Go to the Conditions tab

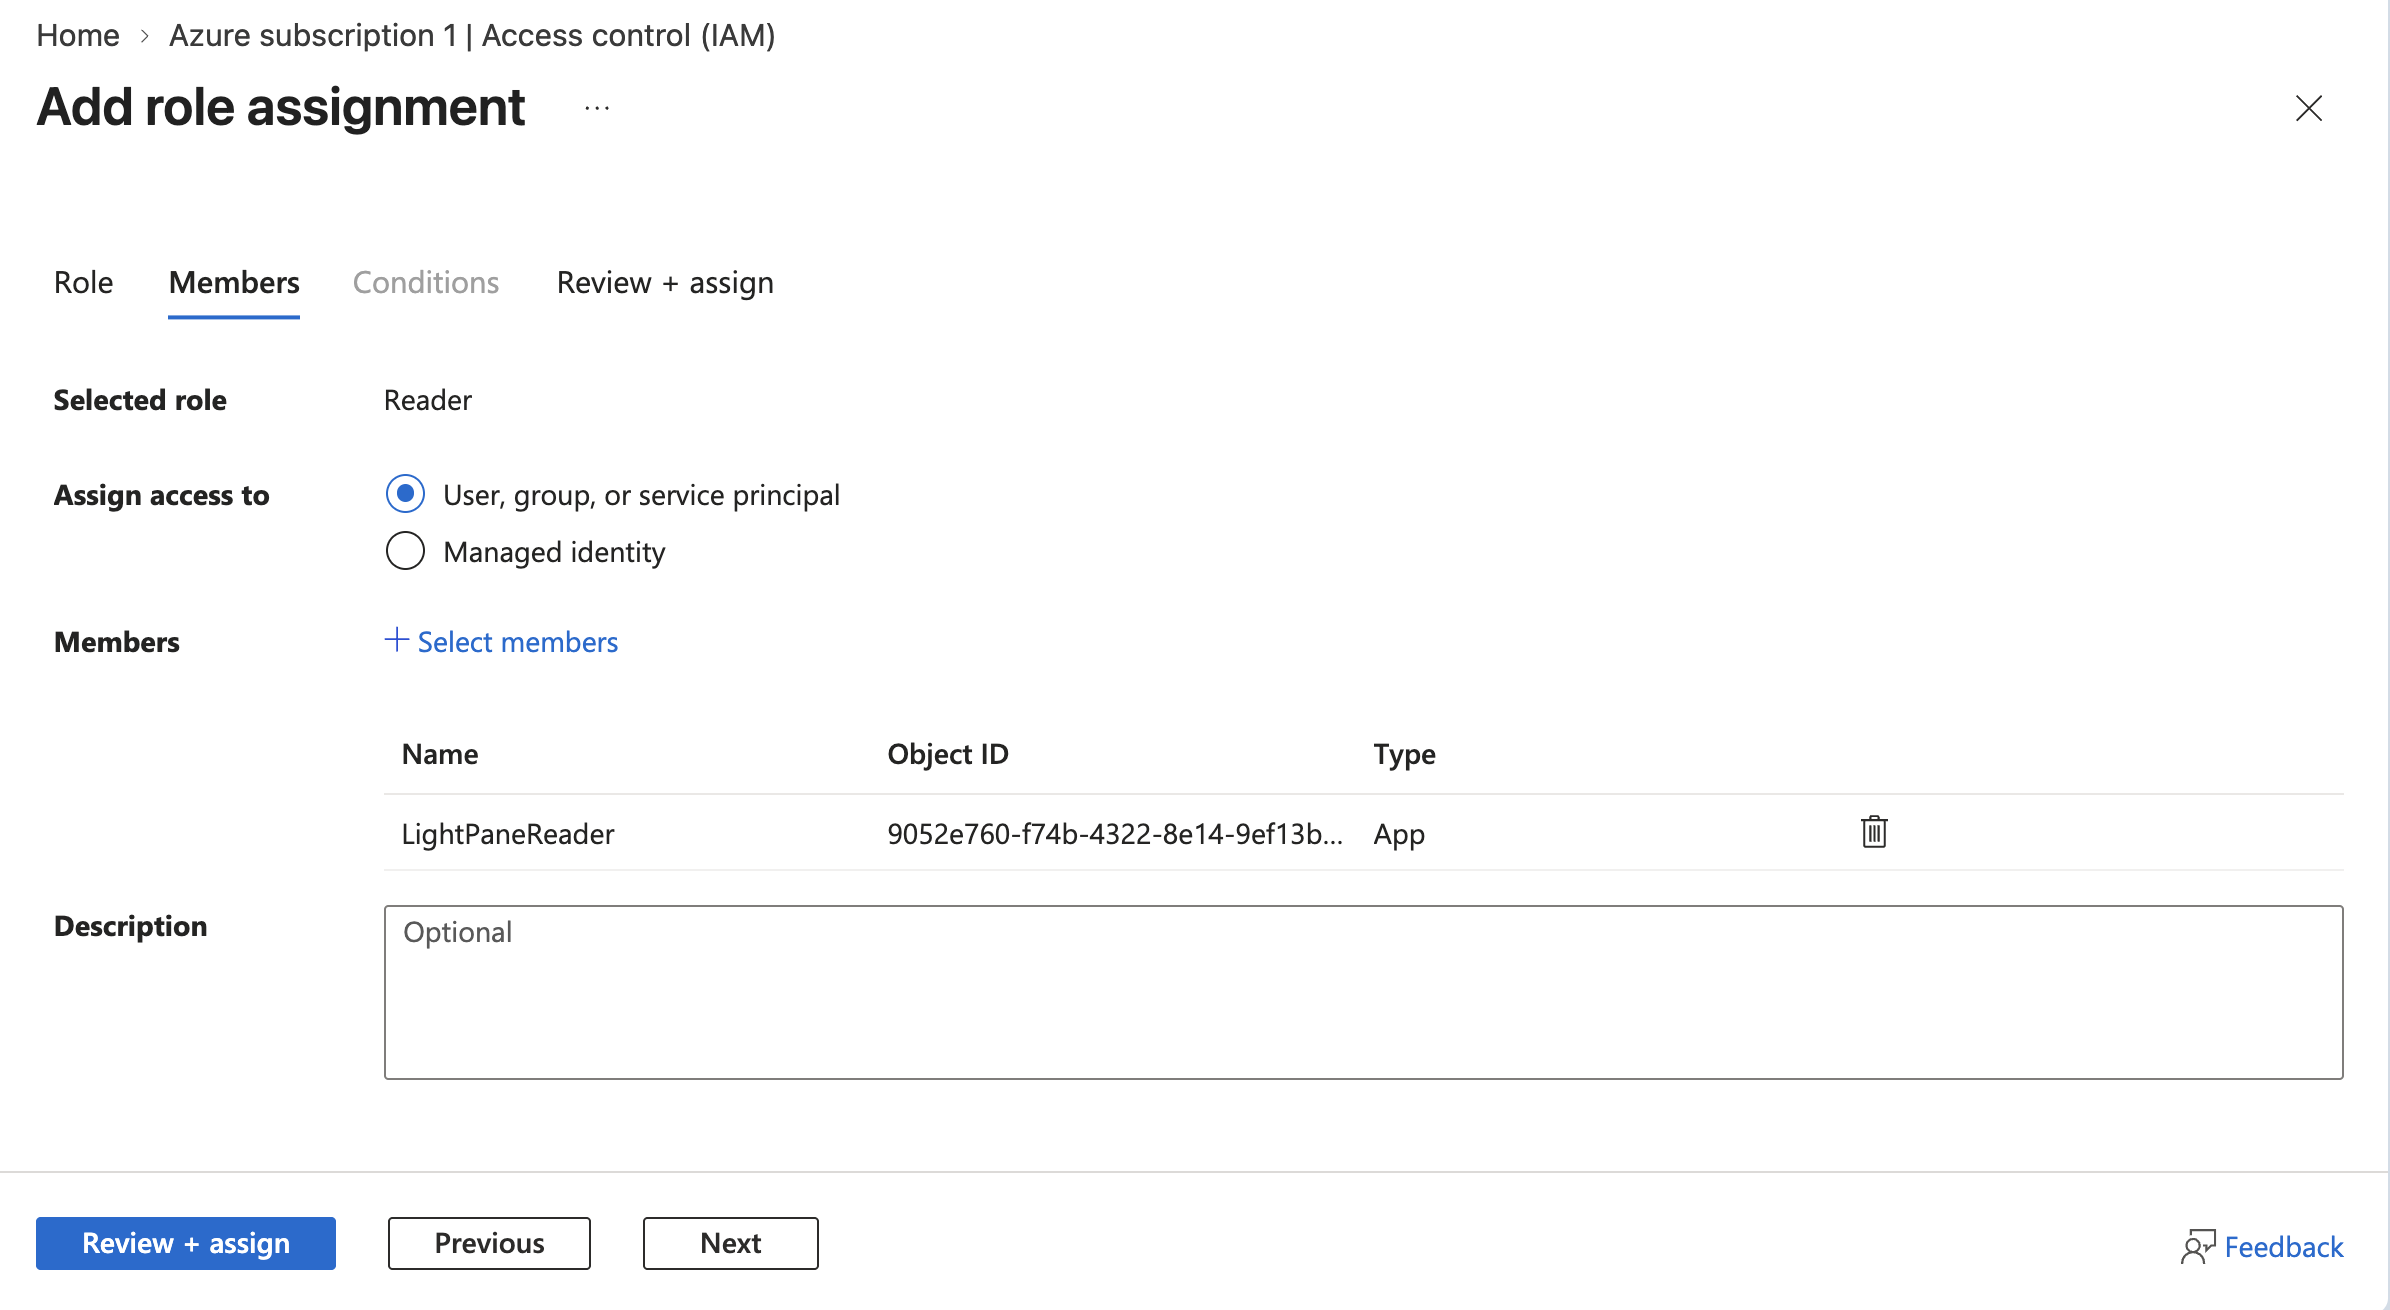426,283
